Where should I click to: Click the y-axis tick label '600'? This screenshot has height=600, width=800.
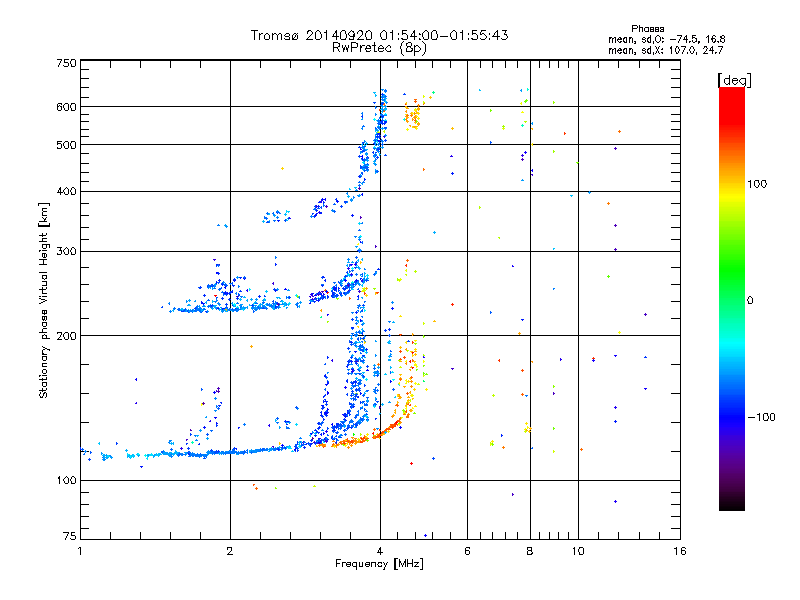click(66, 107)
